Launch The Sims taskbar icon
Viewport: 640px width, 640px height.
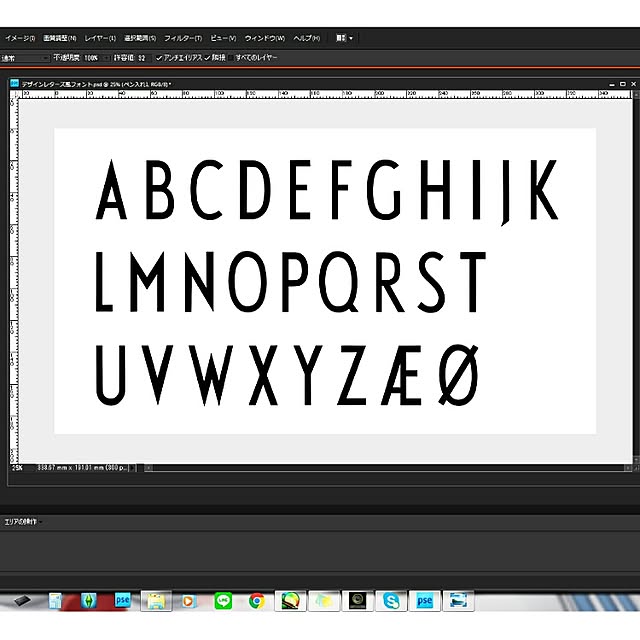pyautogui.click(x=89, y=601)
